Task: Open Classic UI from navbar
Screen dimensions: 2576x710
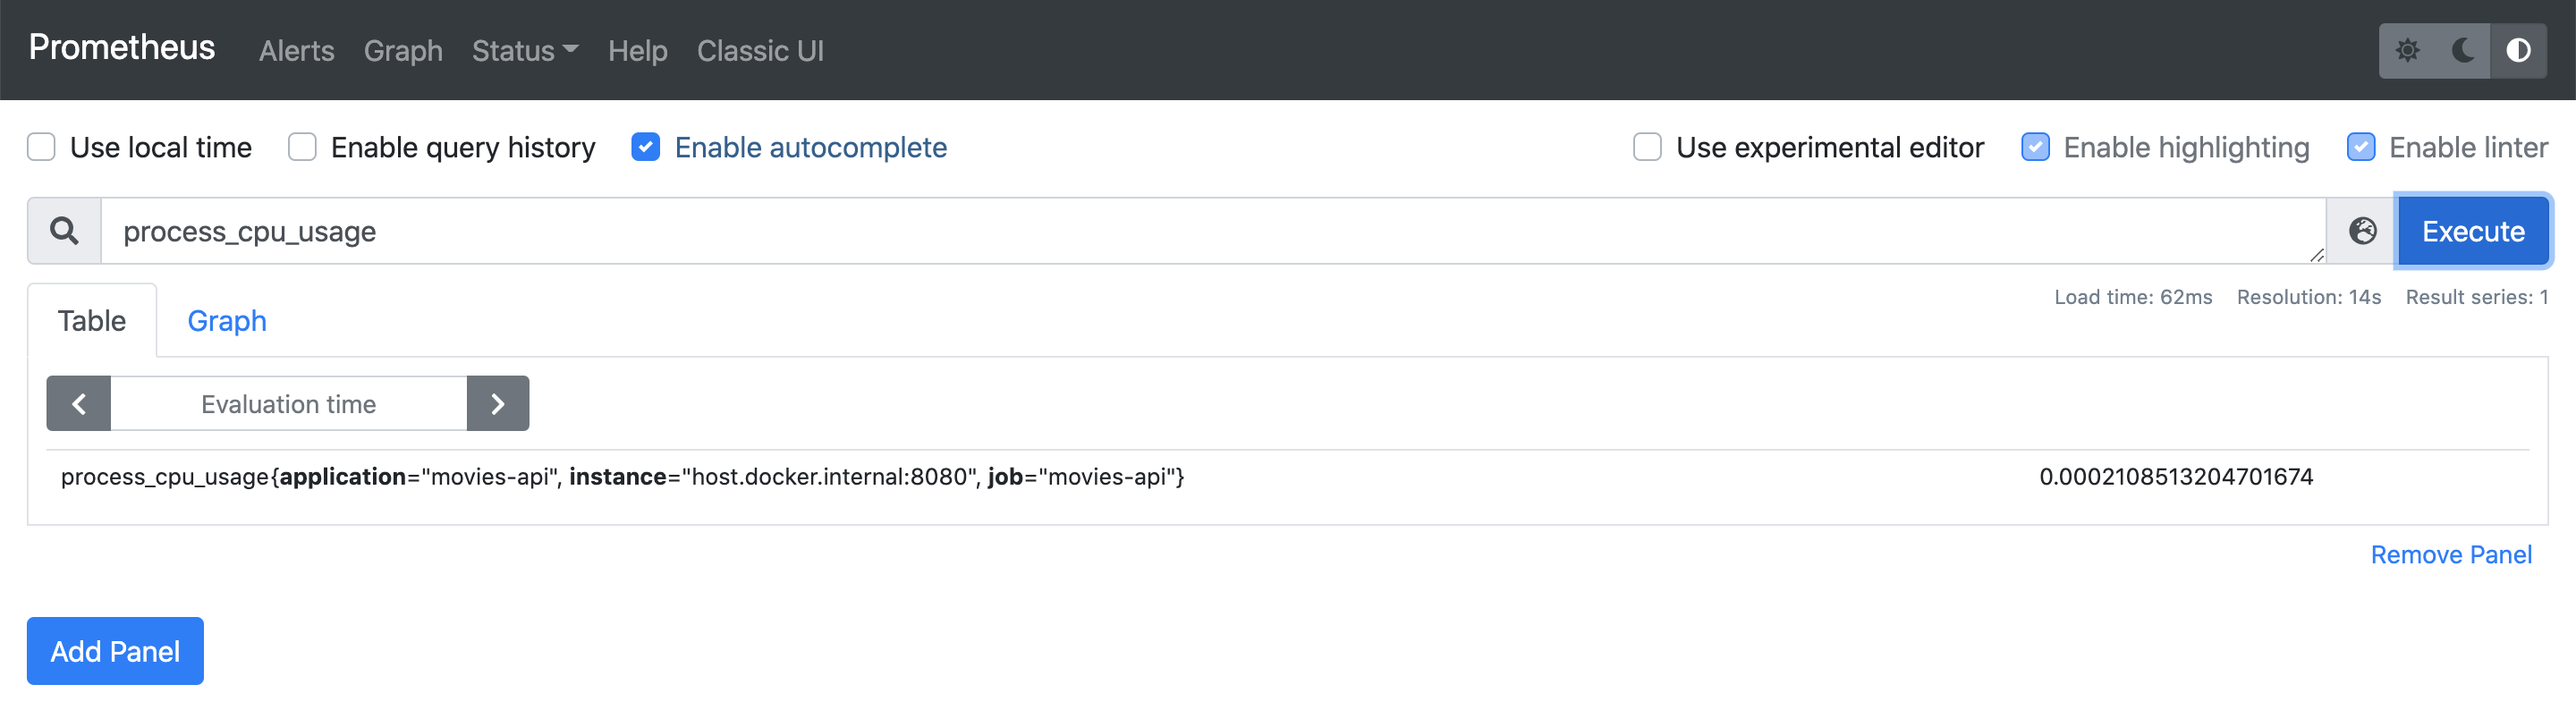Action: click(x=760, y=51)
